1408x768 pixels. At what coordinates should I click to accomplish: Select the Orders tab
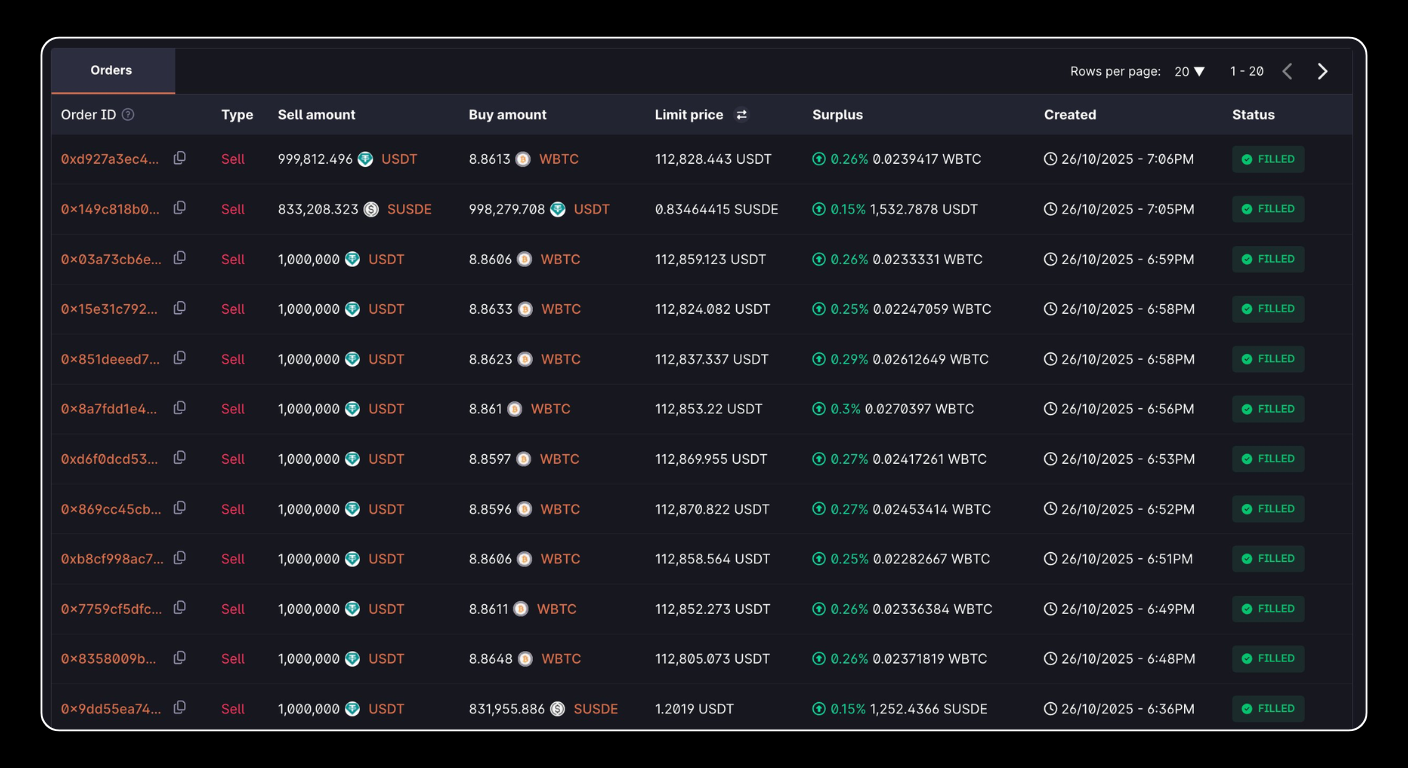tap(111, 70)
